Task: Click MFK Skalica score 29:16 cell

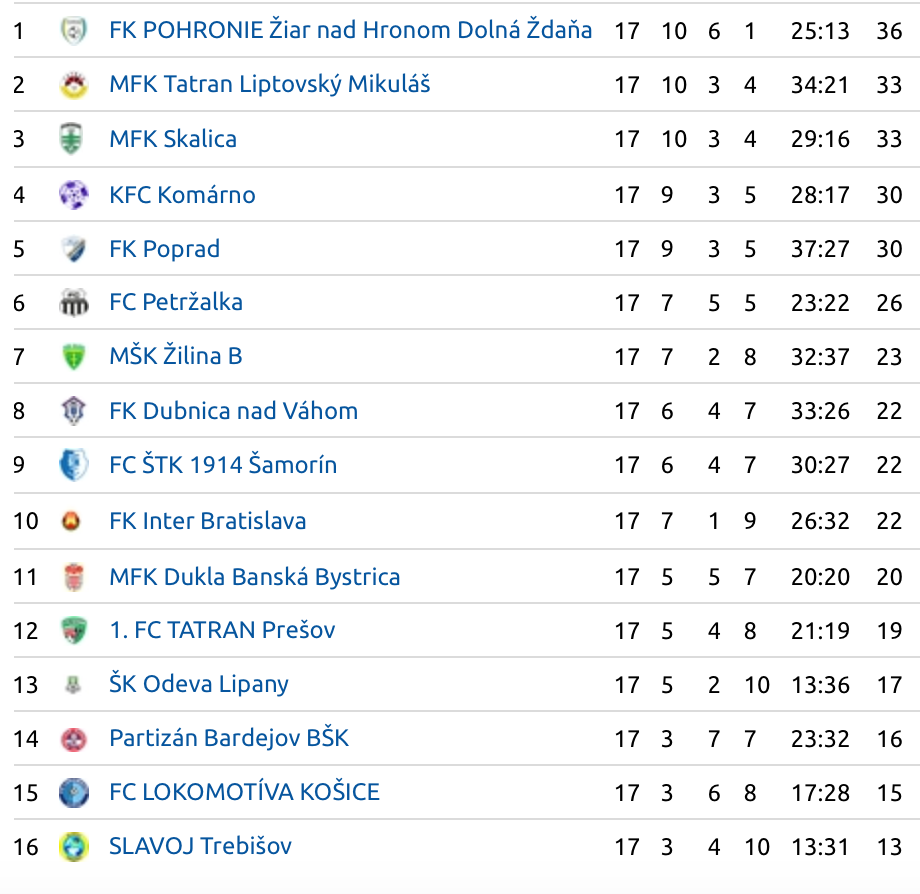Action: tap(820, 139)
